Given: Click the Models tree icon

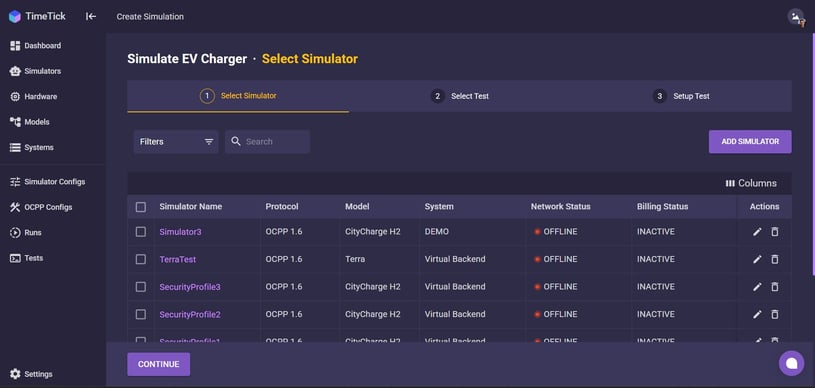Looking at the screenshot, I should click(15, 122).
